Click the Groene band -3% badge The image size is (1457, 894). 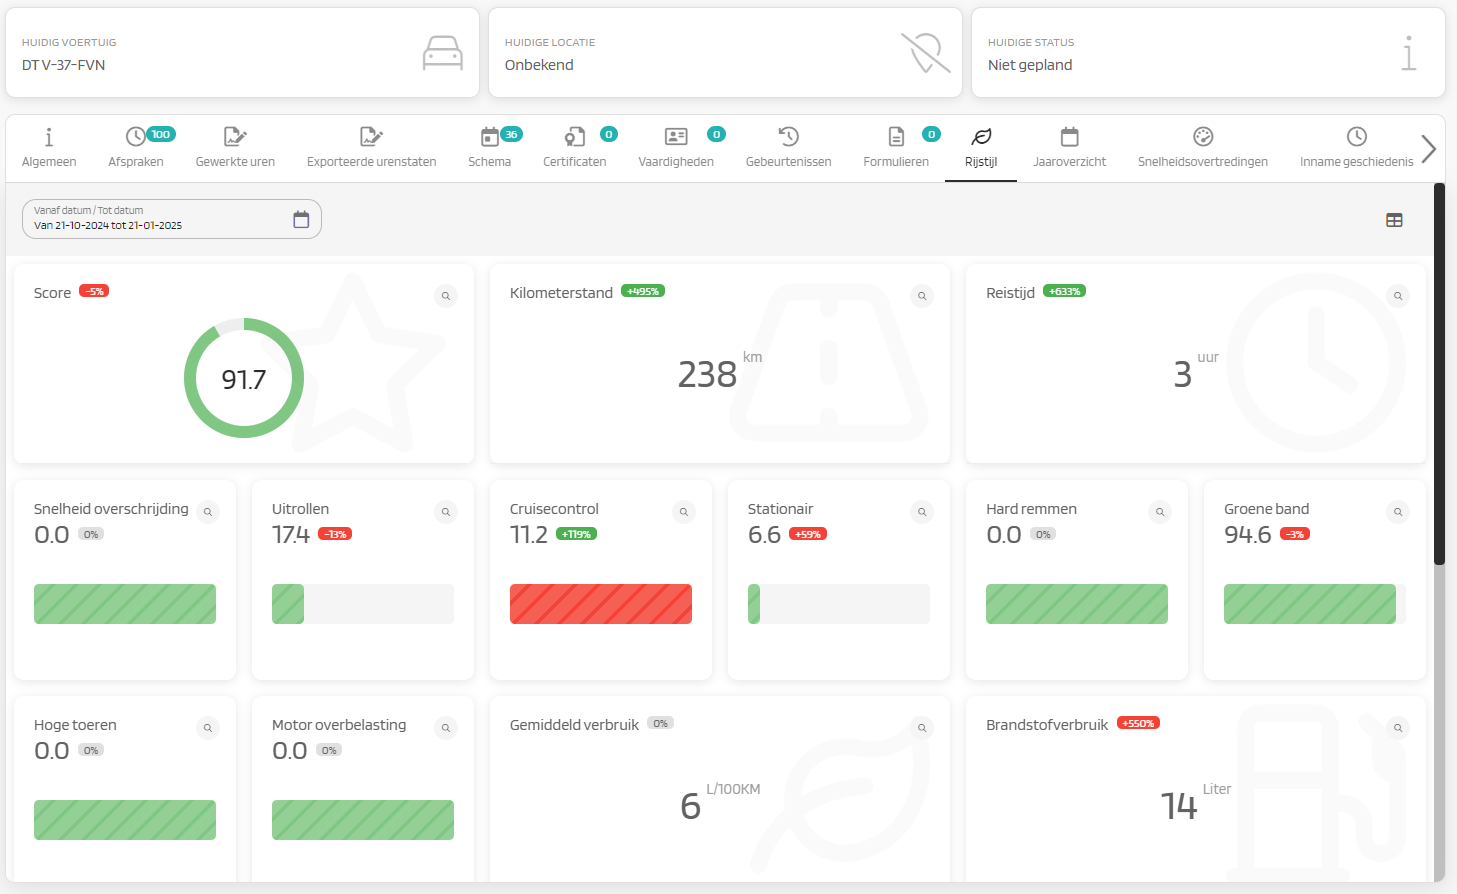click(1295, 534)
